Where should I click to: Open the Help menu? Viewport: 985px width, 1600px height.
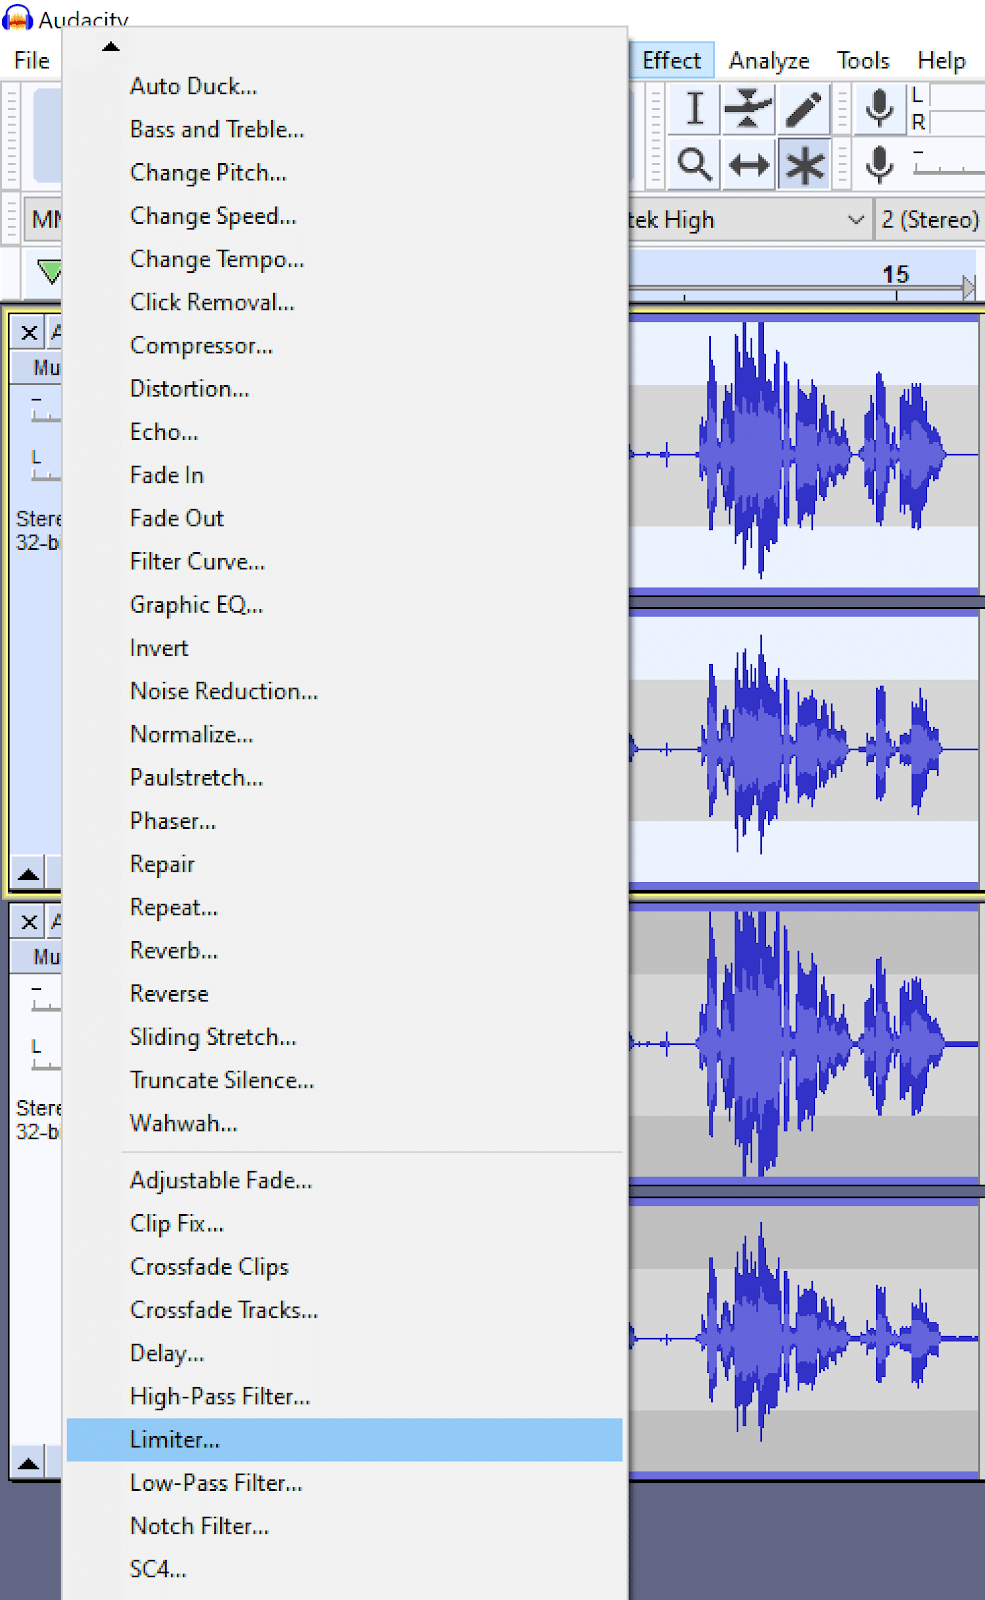click(941, 61)
